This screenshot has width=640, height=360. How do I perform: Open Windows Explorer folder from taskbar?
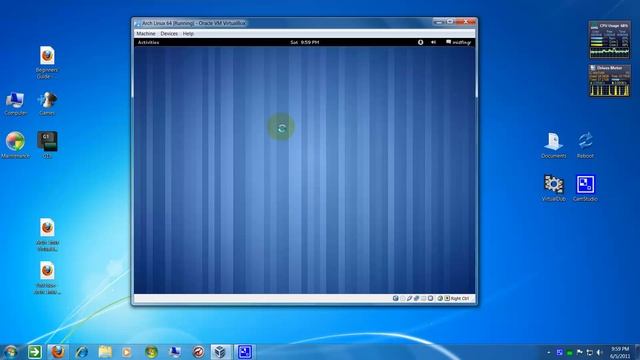tap(105, 352)
